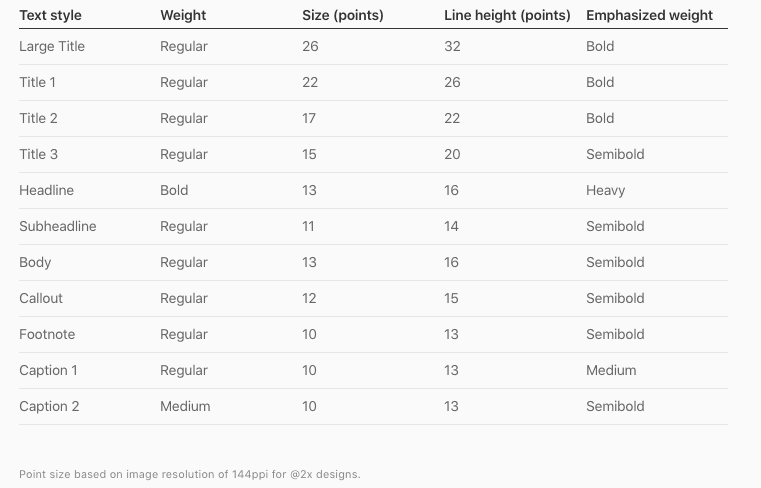Click the footnote about 144ppi image resolution
Viewport: 761px width, 488px height.
point(189,474)
